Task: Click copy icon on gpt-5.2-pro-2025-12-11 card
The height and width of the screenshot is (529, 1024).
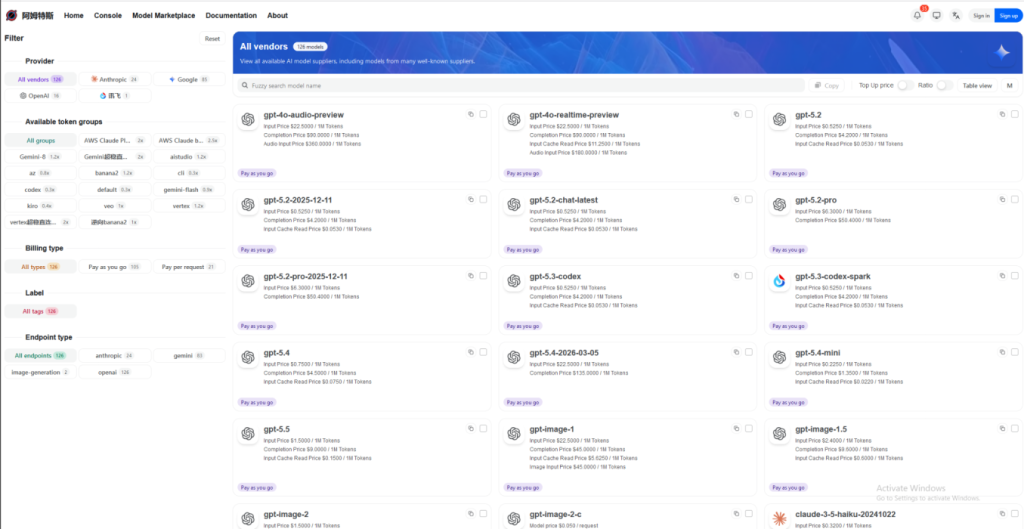Action: (470, 276)
